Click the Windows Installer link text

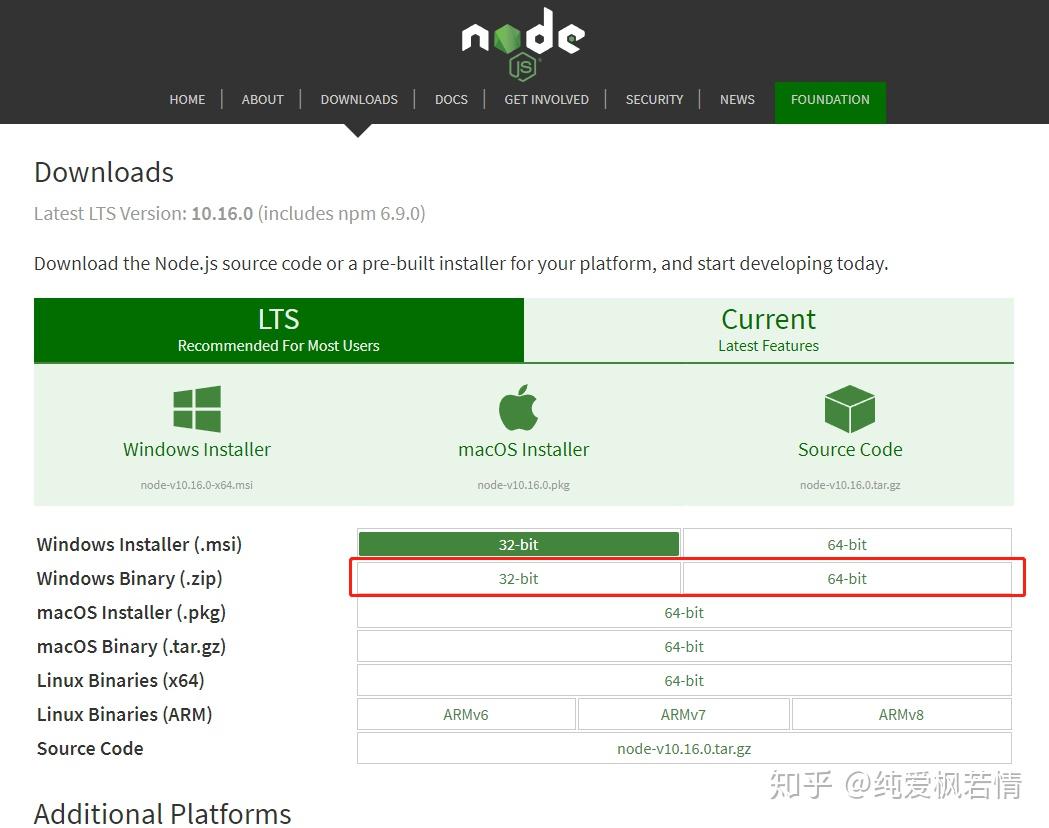[197, 449]
